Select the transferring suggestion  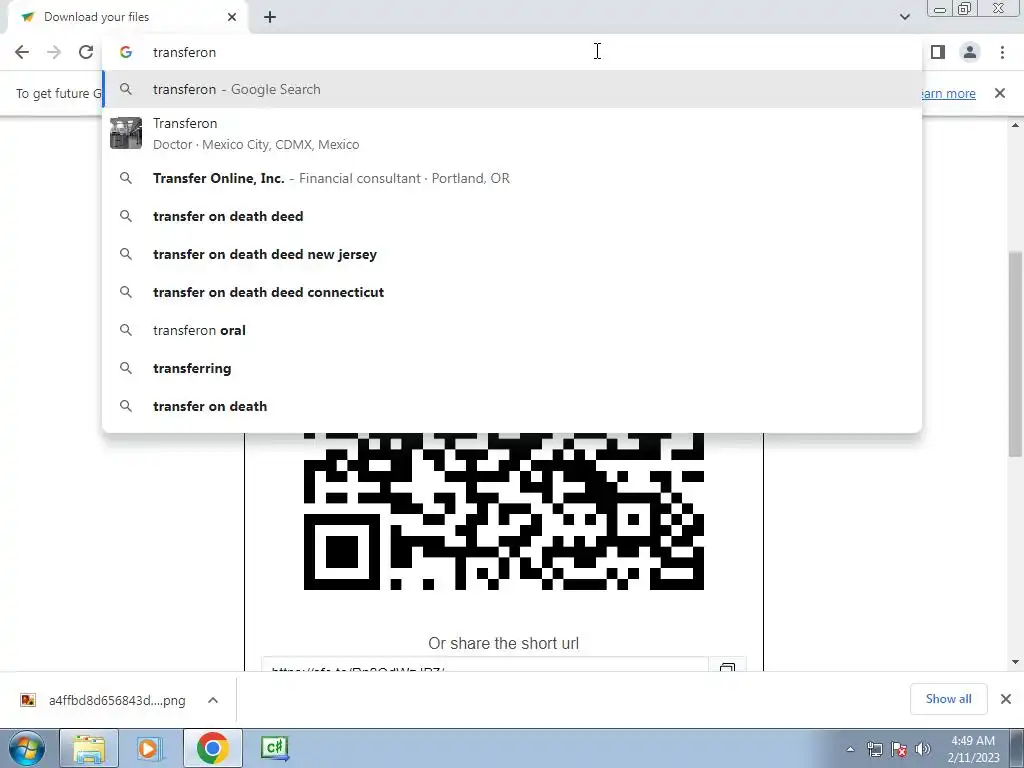point(512,368)
